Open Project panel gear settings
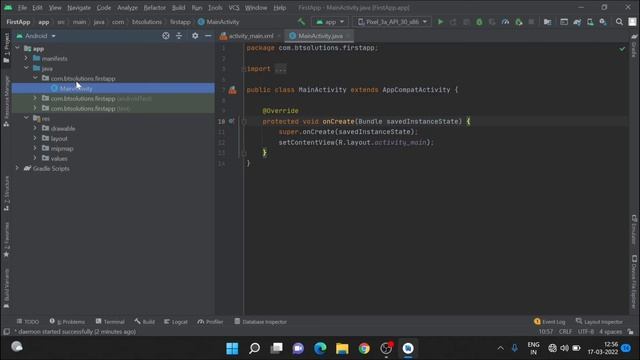Viewport: 640px width, 360px height. coord(195,36)
